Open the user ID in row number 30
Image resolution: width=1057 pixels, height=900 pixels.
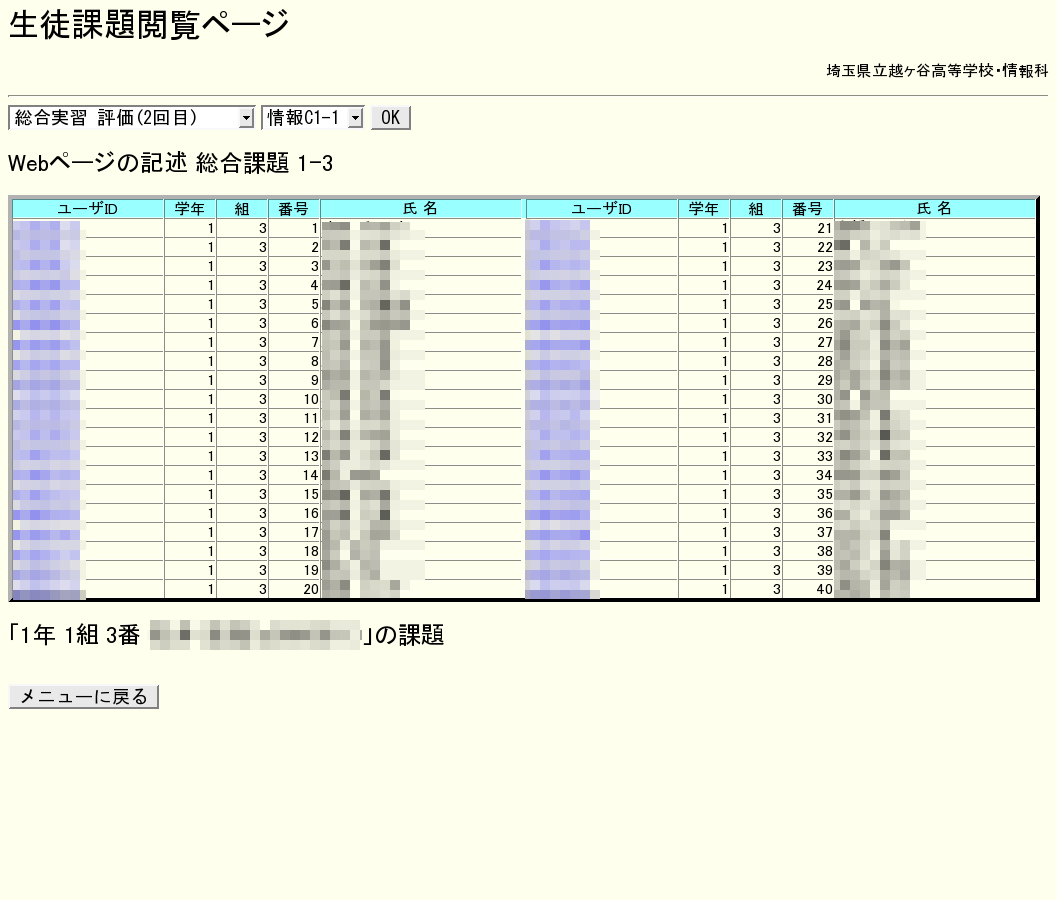[562, 400]
